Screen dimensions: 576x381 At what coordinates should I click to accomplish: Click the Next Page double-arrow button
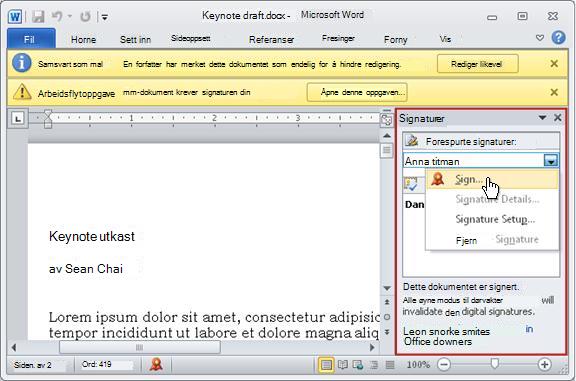(x=386, y=332)
